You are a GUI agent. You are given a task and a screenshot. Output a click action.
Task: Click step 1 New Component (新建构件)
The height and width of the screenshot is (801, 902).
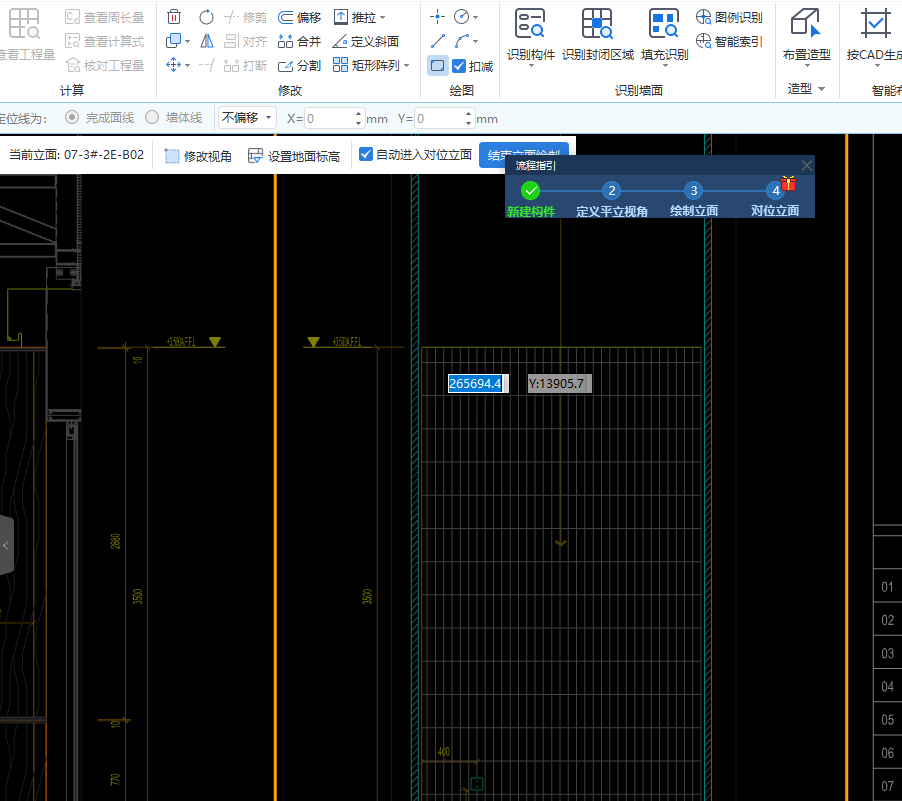(530, 200)
